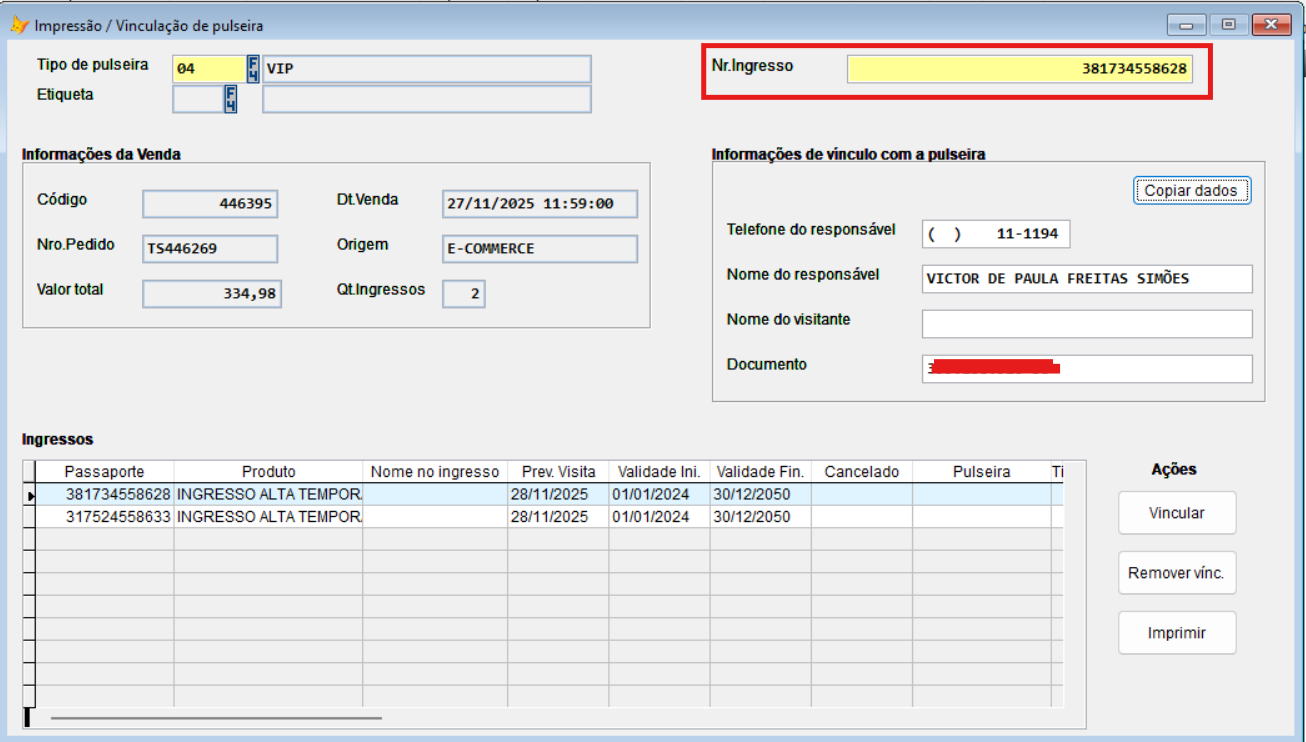This screenshot has height=742, width=1306.
Task: Click the Documento input field
Action: pyautogui.click(x=1086, y=368)
